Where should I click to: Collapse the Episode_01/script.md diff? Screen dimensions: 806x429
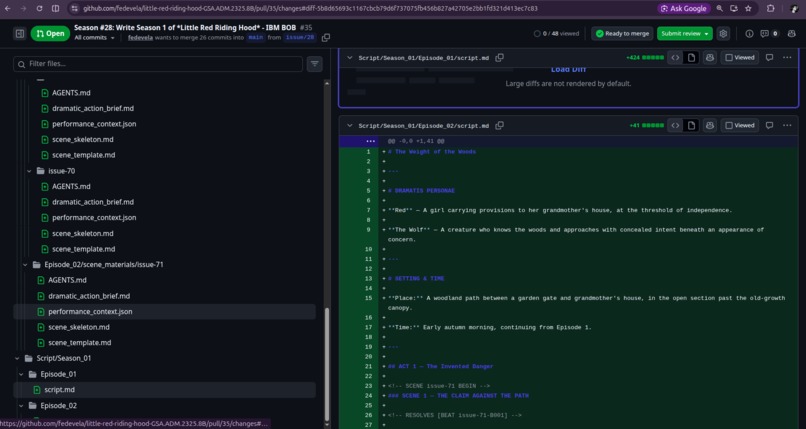(350, 58)
